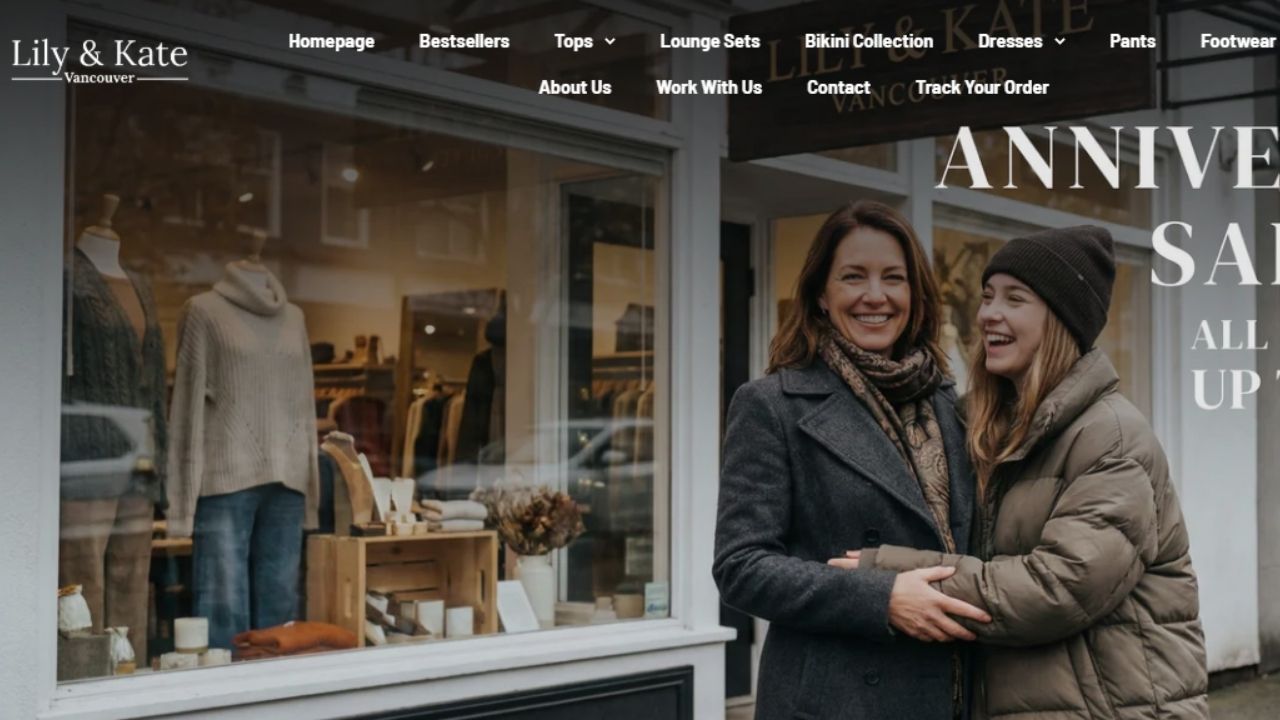Select the Contact navigation link
This screenshot has width=1280, height=720.
[838, 87]
